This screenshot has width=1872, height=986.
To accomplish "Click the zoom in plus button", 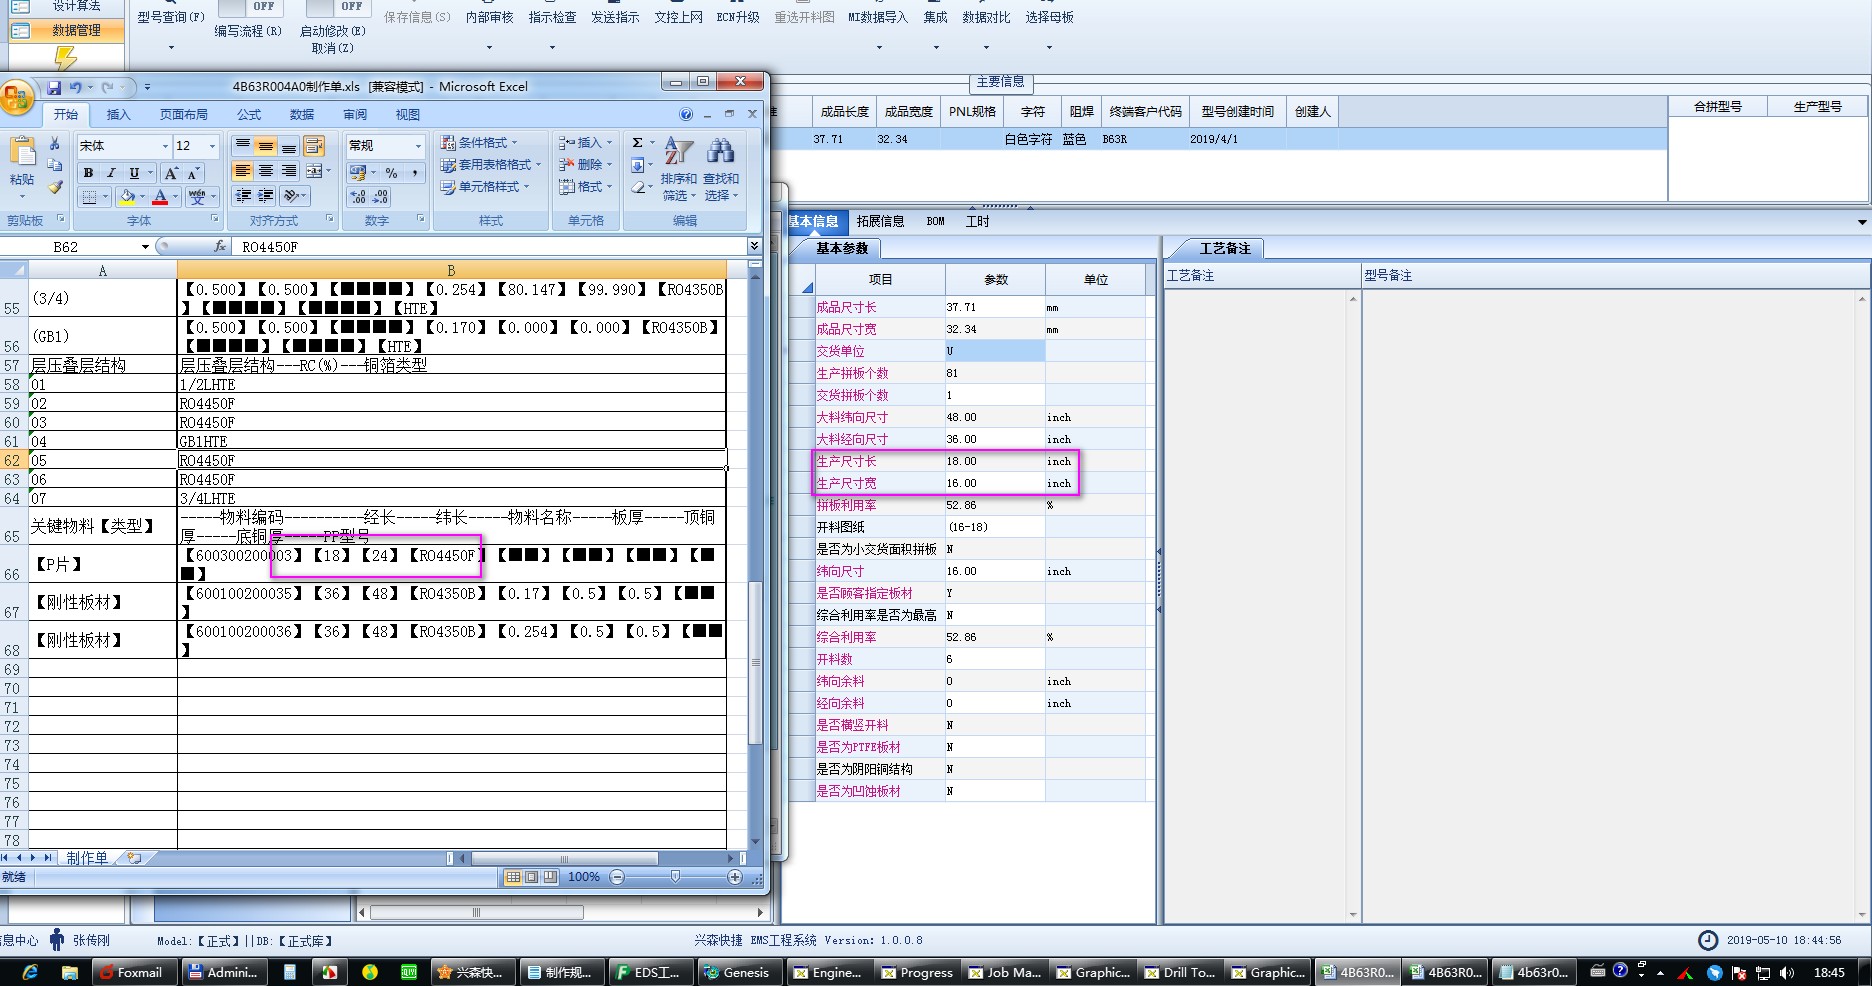I will (x=735, y=877).
